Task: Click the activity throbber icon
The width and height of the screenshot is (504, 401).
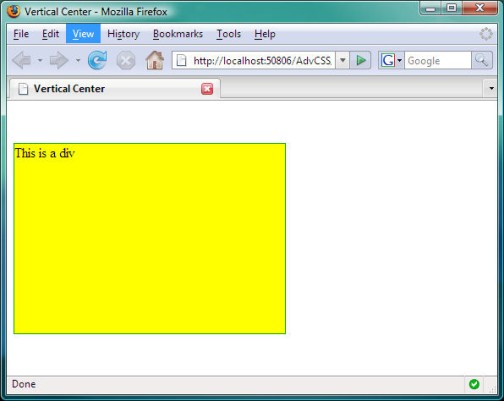Action: (x=486, y=34)
